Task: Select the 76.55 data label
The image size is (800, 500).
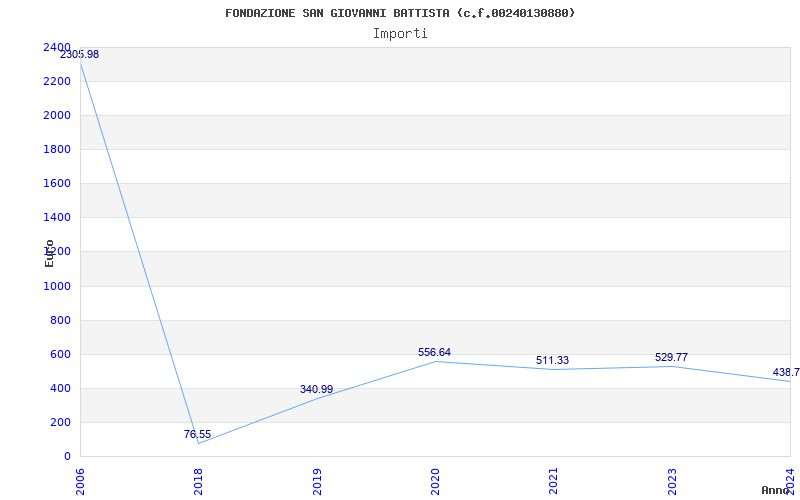Action: [197, 434]
